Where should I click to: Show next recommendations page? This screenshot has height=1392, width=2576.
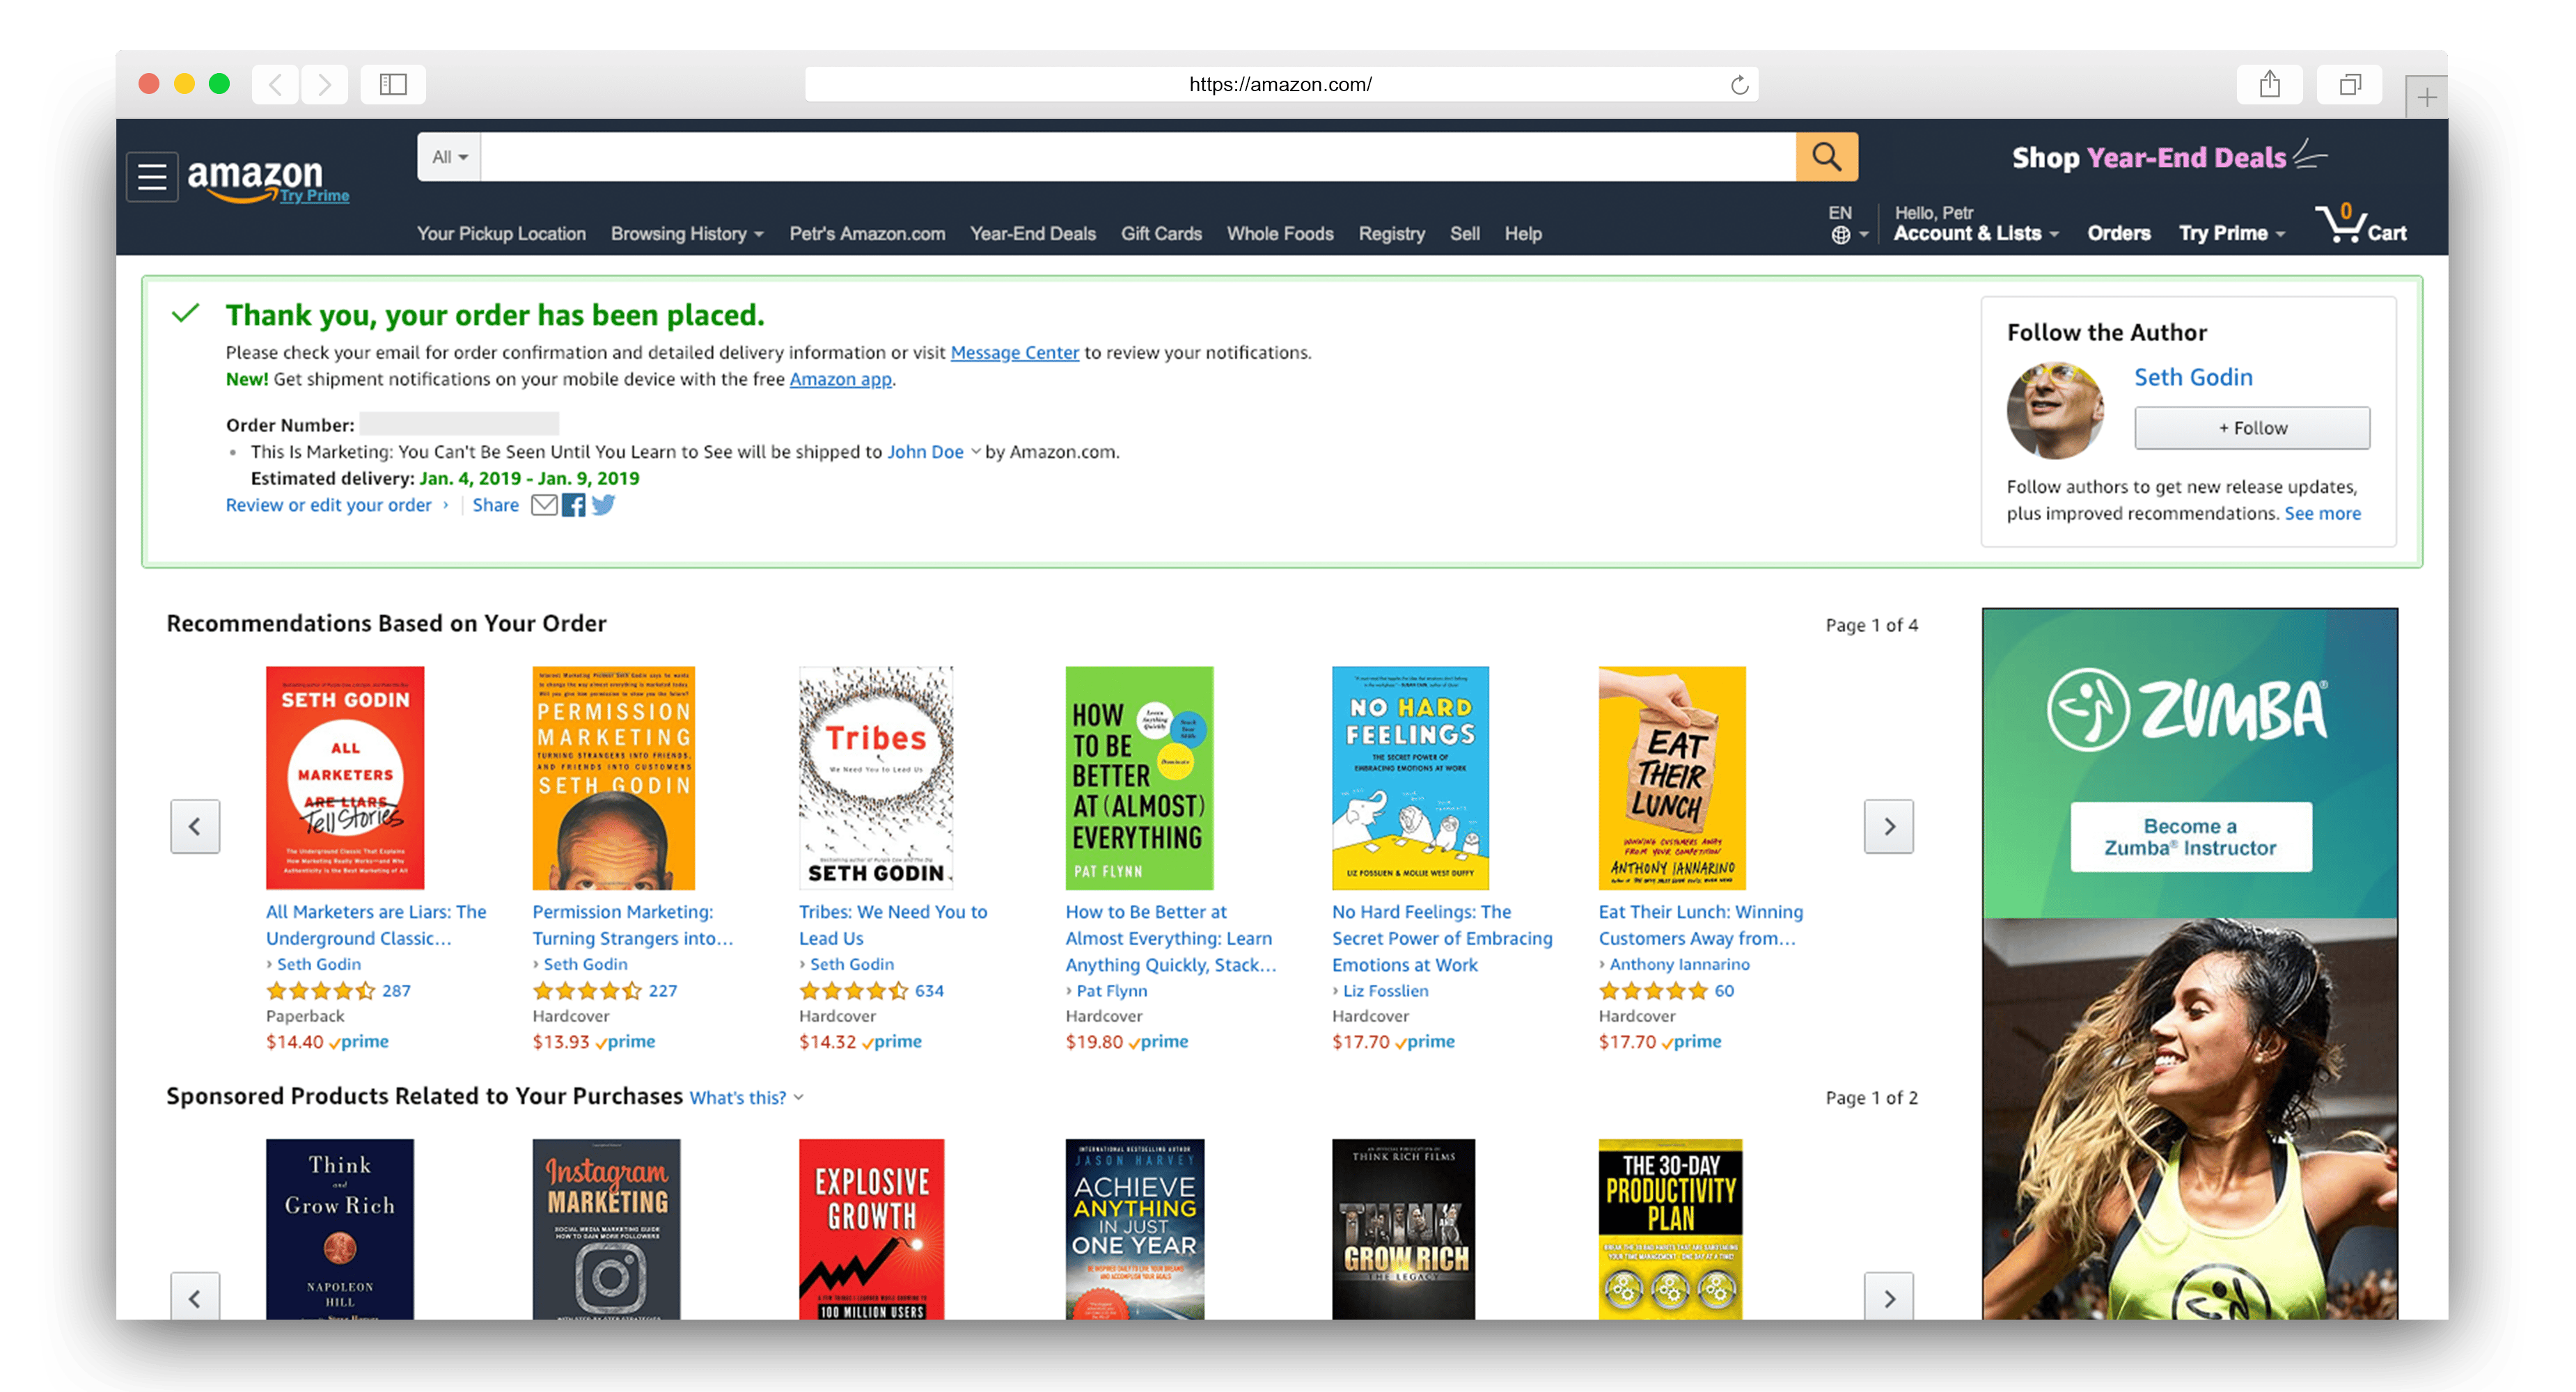(1889, 826)
